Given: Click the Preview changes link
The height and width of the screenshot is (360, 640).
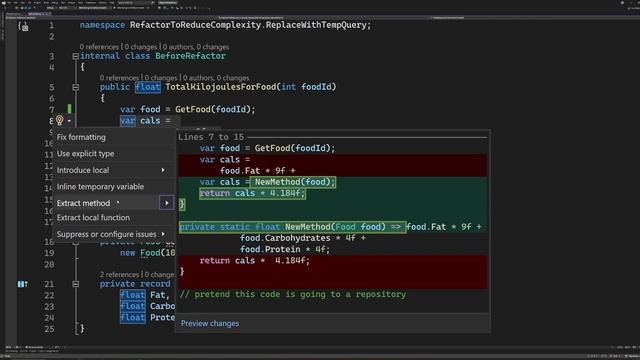Looking at the screenshot, I should [210, 323].
